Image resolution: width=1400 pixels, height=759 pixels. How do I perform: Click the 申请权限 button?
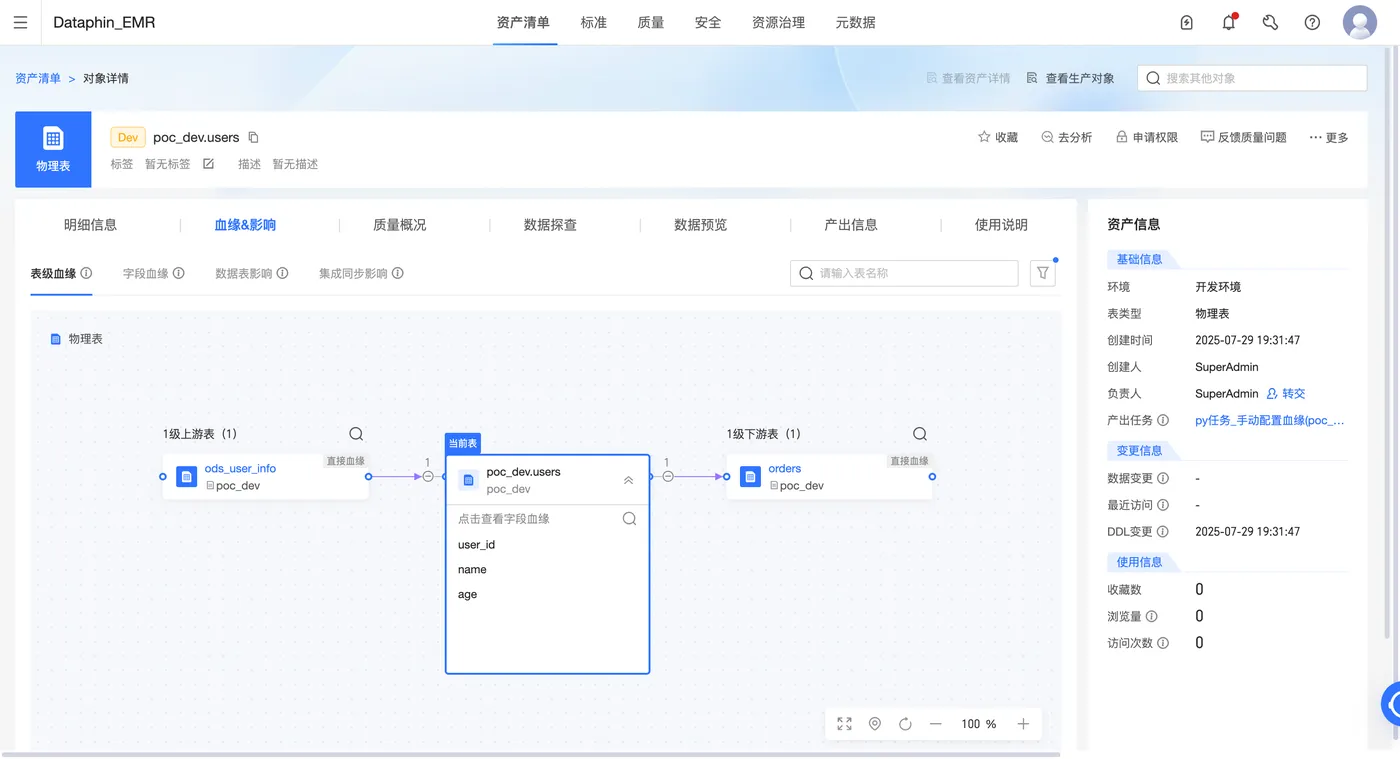coord(1147,137)
